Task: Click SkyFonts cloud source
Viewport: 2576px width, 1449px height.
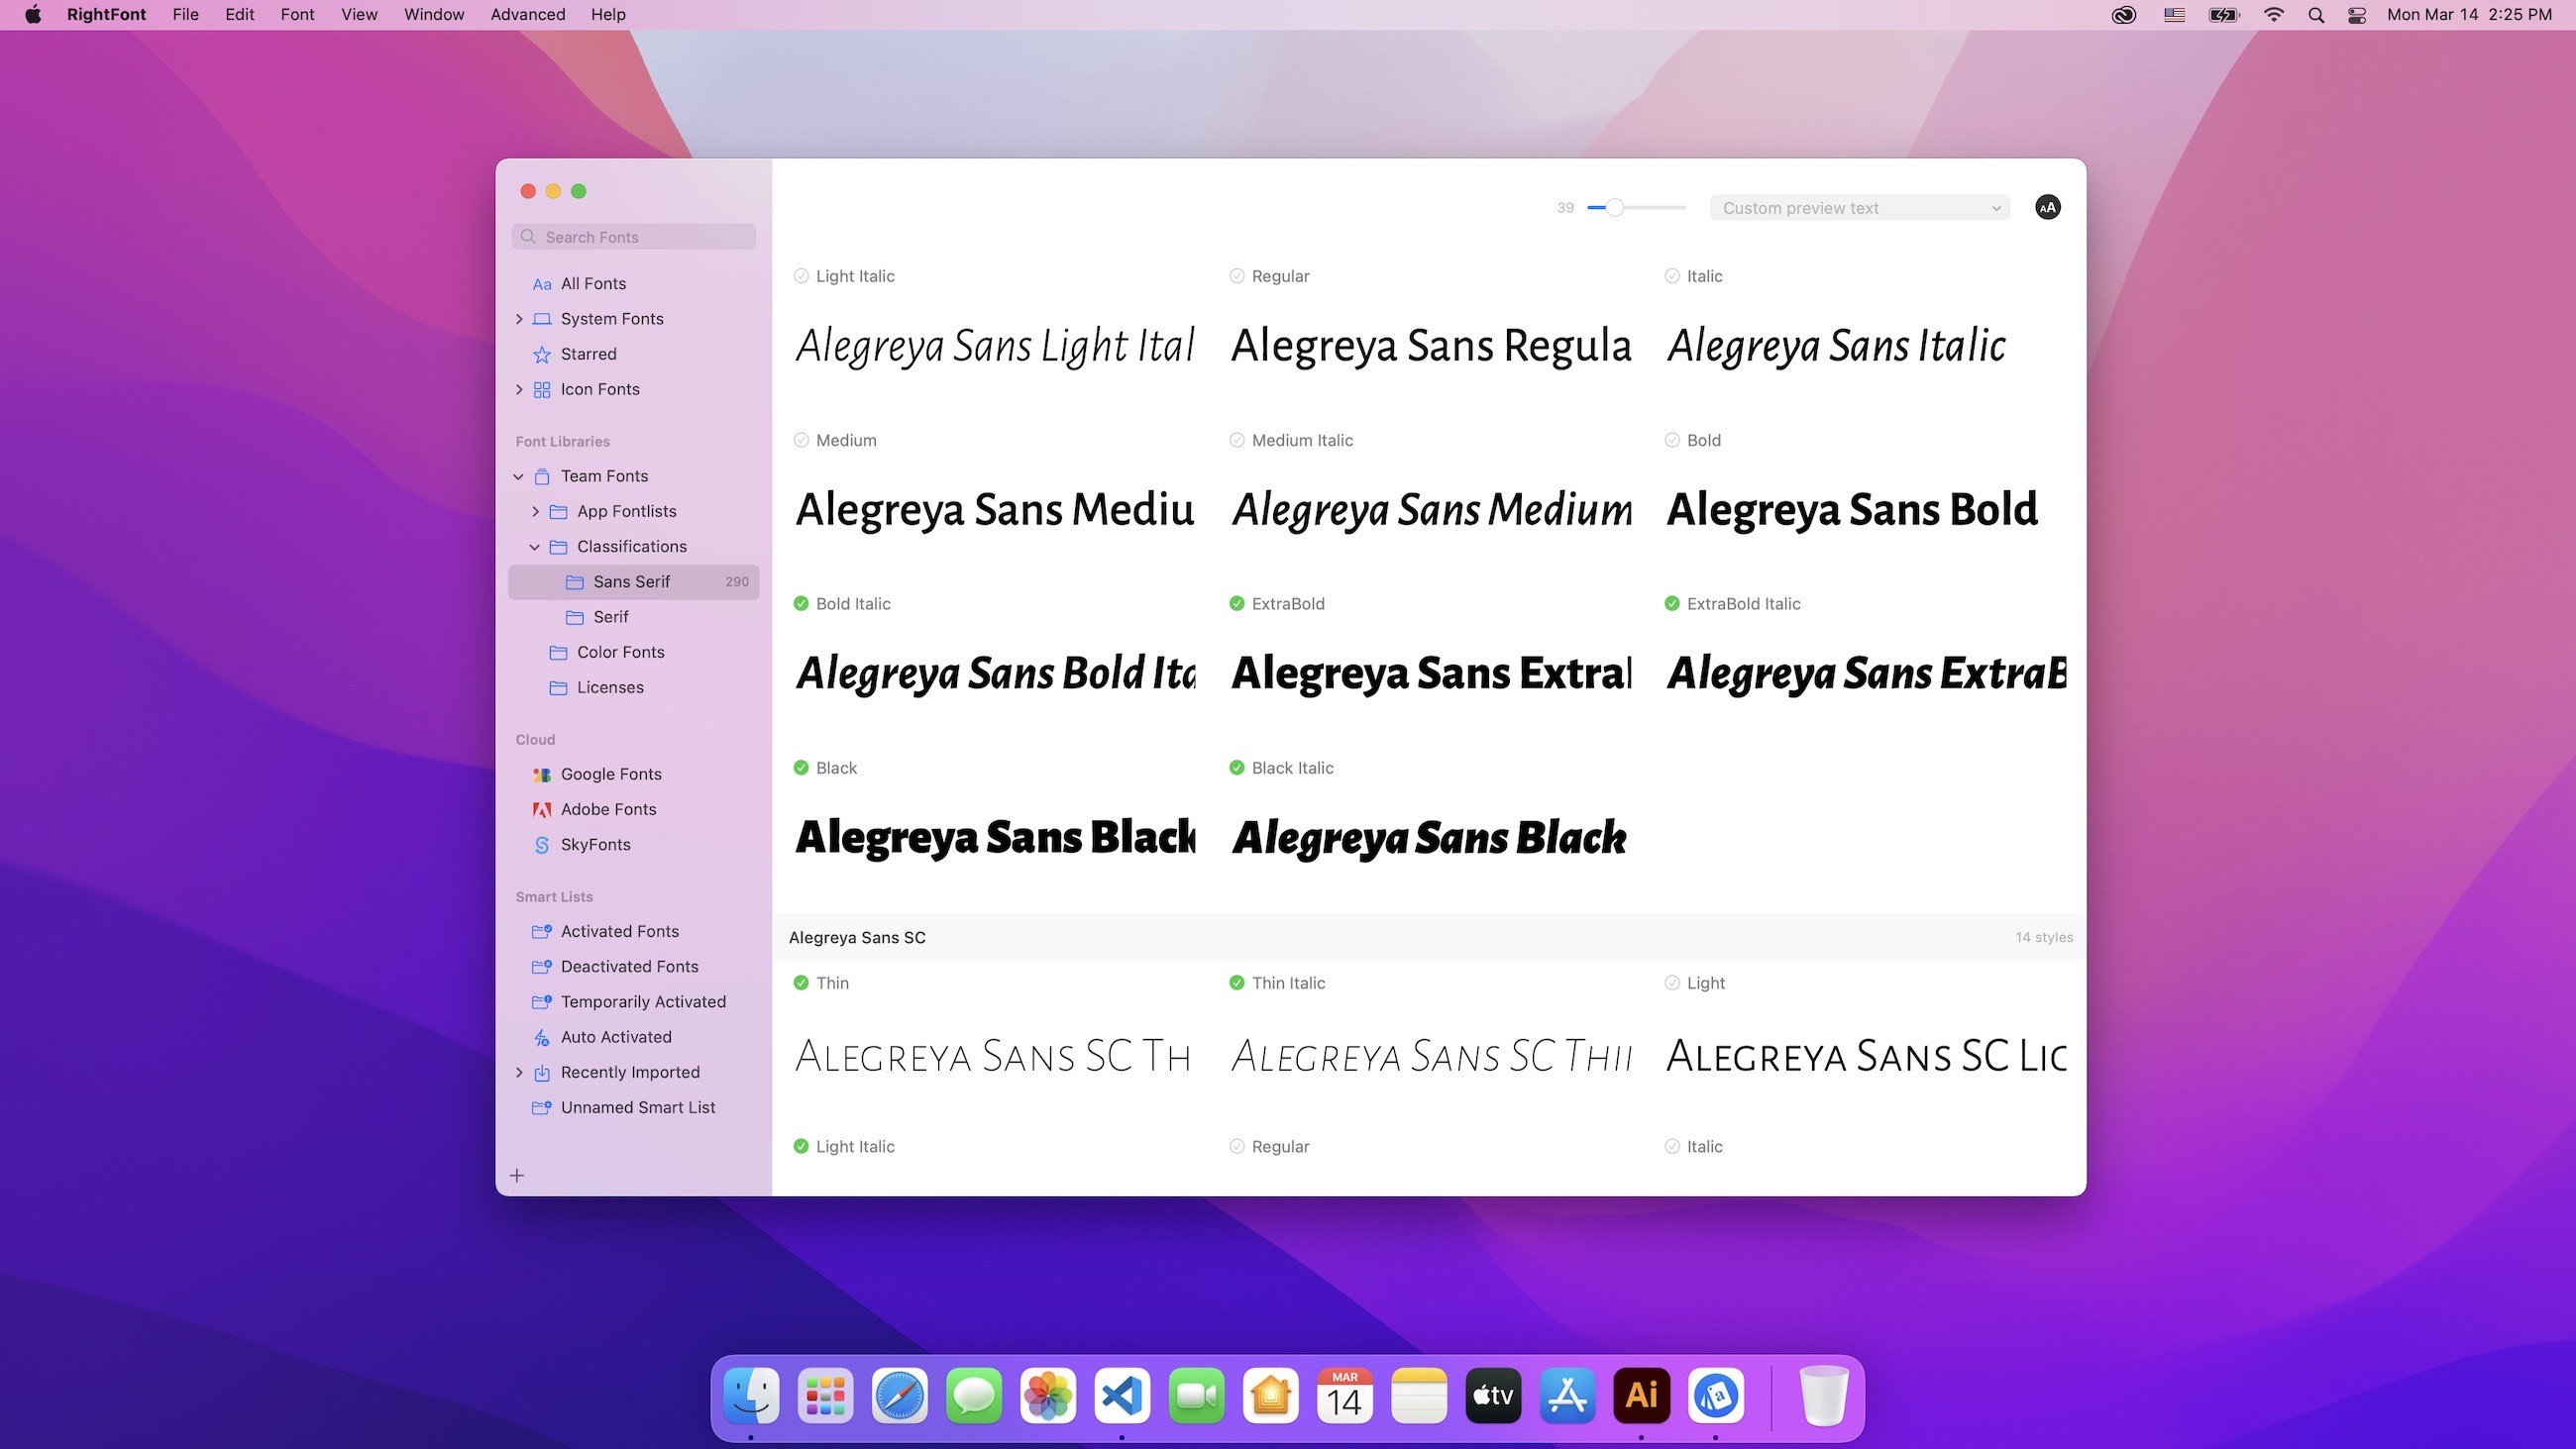Action: click(594, 844)
